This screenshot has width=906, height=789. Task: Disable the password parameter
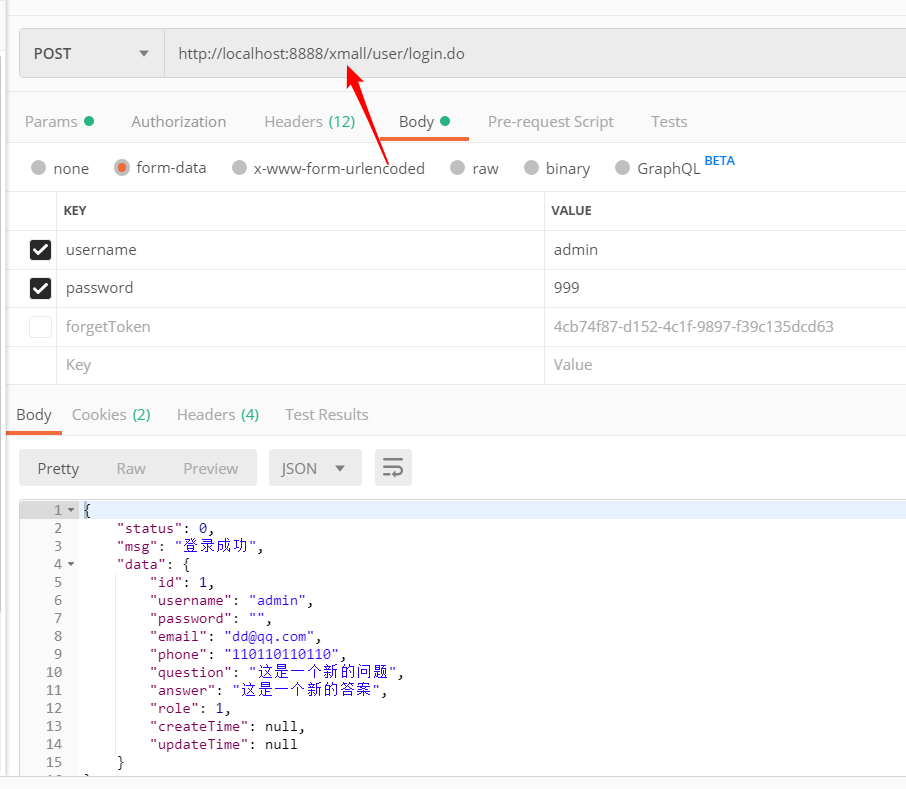pos(40,288)
